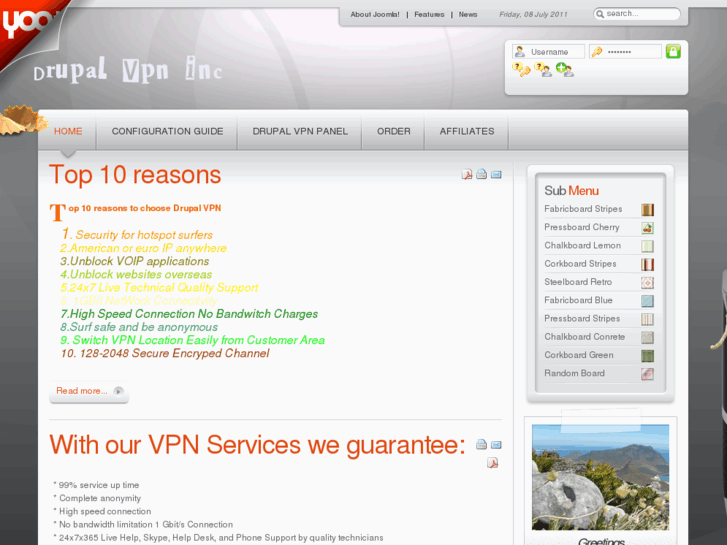
Task: Open PDF icon for Top 10 reasons
Action: coord(466,174)
